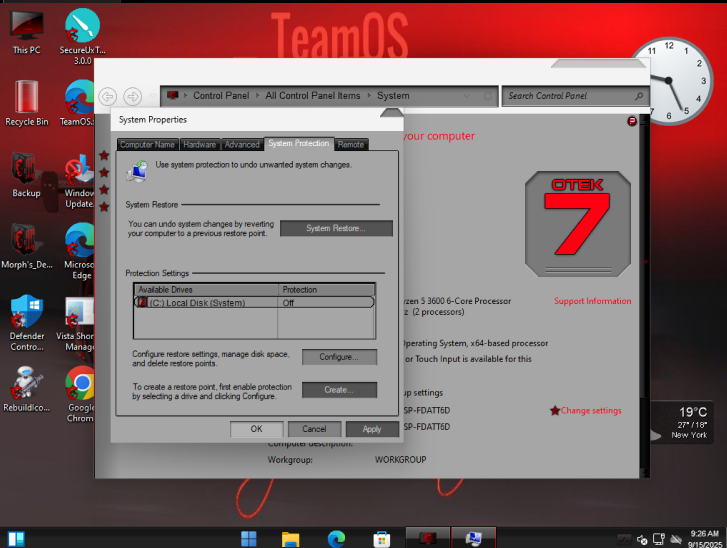This screenshot has height=548, width=727.
Task: Click the Configure... button
Action: [339, 357]
